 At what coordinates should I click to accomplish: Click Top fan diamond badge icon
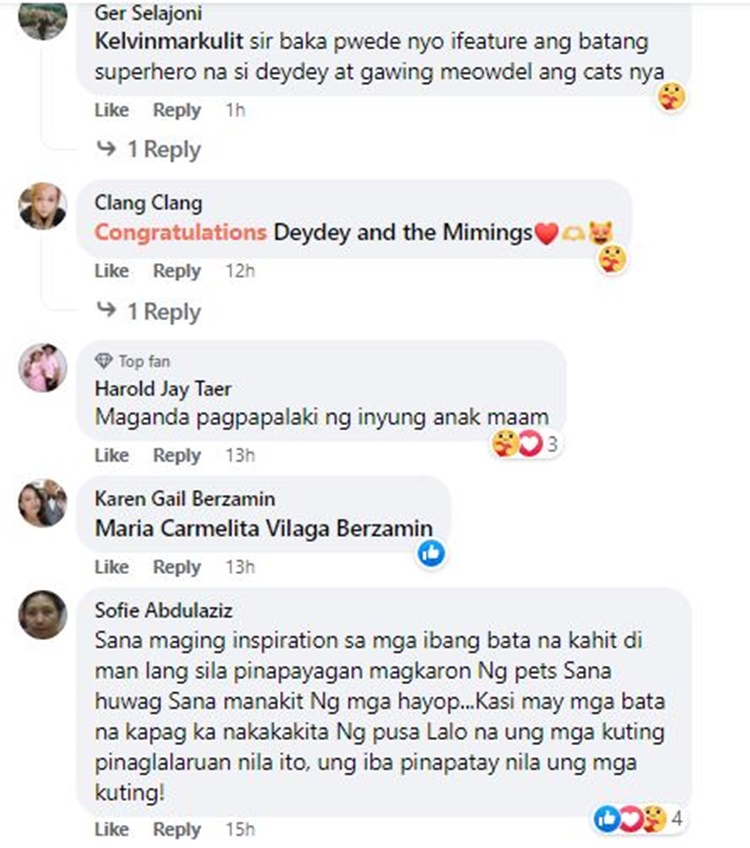point(103,361)
